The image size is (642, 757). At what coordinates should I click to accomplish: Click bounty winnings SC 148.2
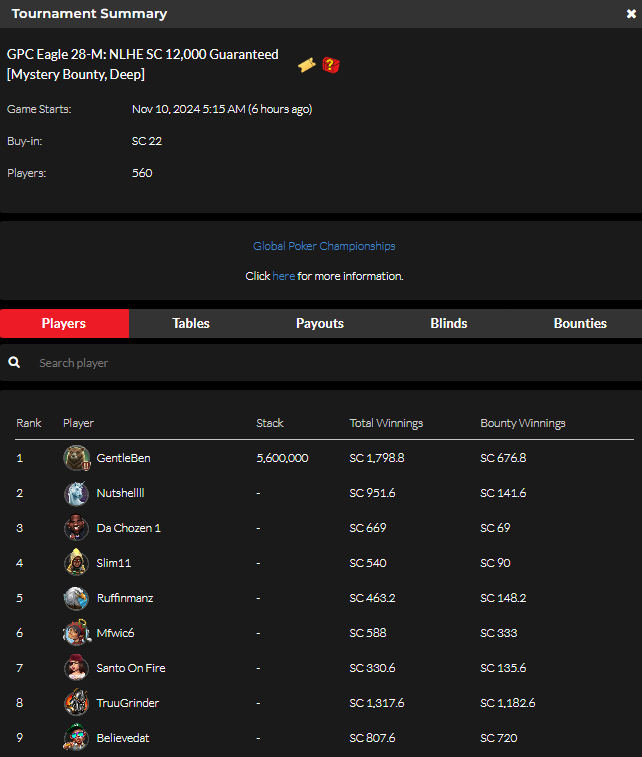(x=503, y=598)
